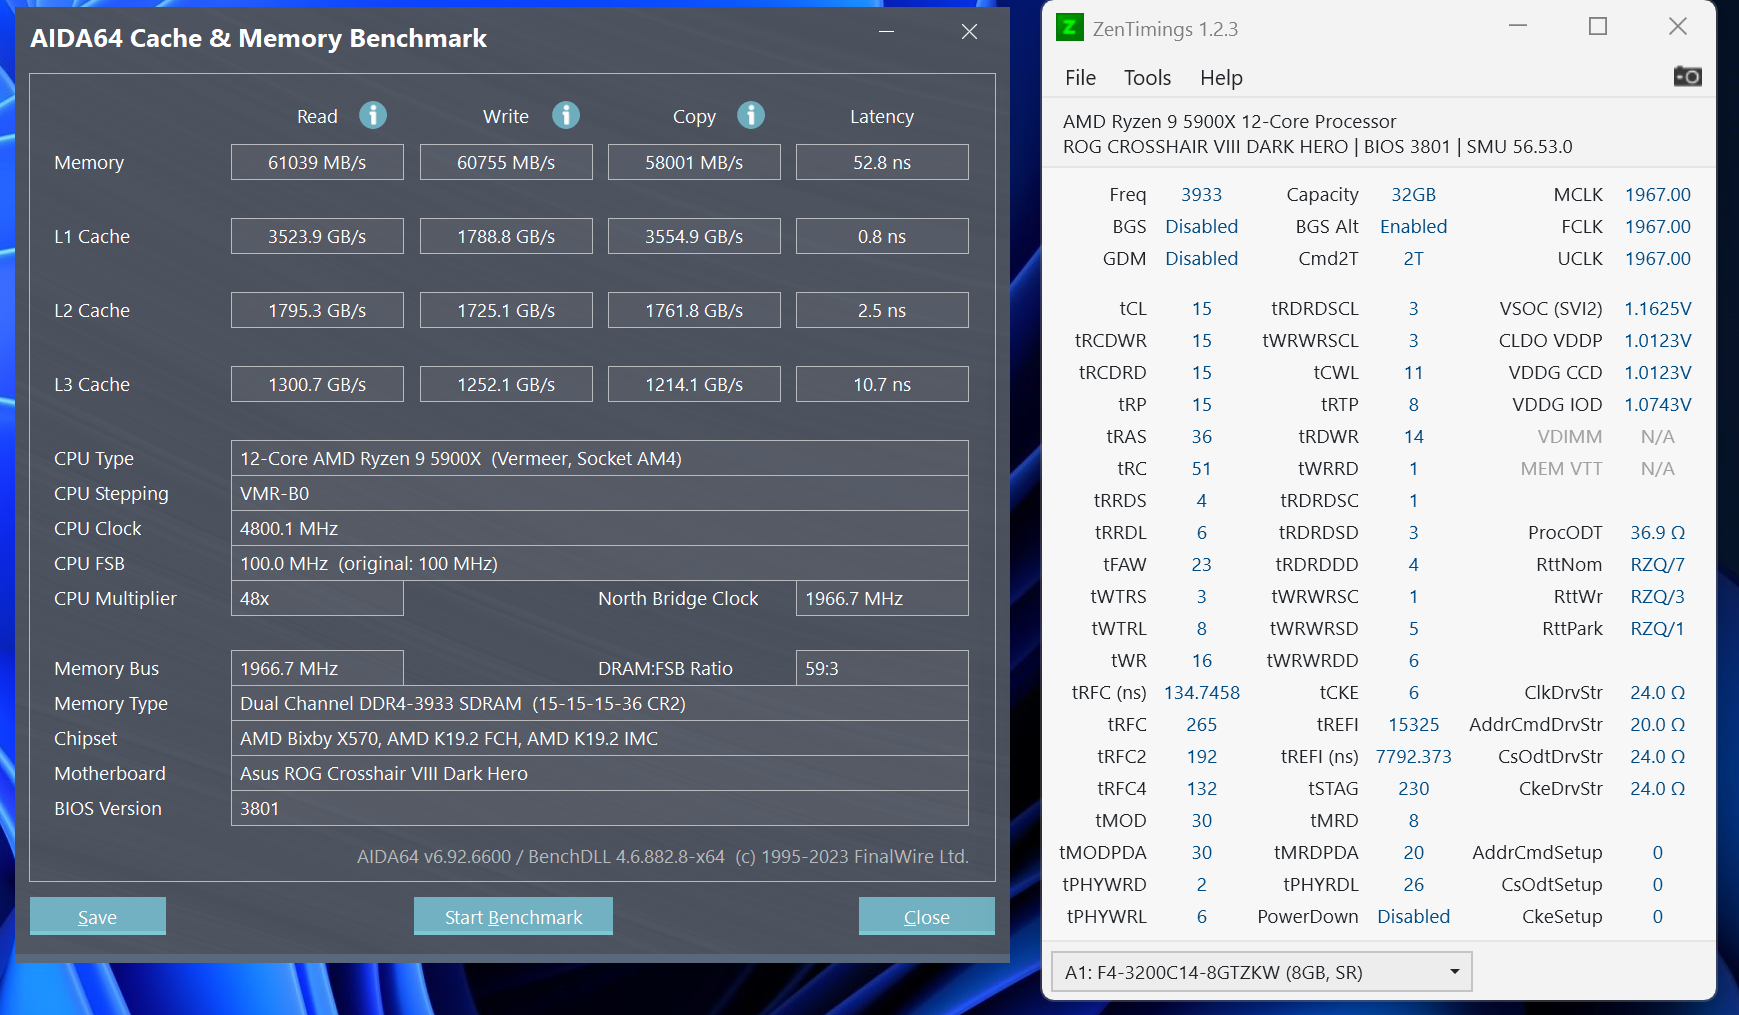Viewport: 1739px width, 1015px height.
Task: Click VSOC (SVI2) value 1.1625V
Action: [1657, 308]
